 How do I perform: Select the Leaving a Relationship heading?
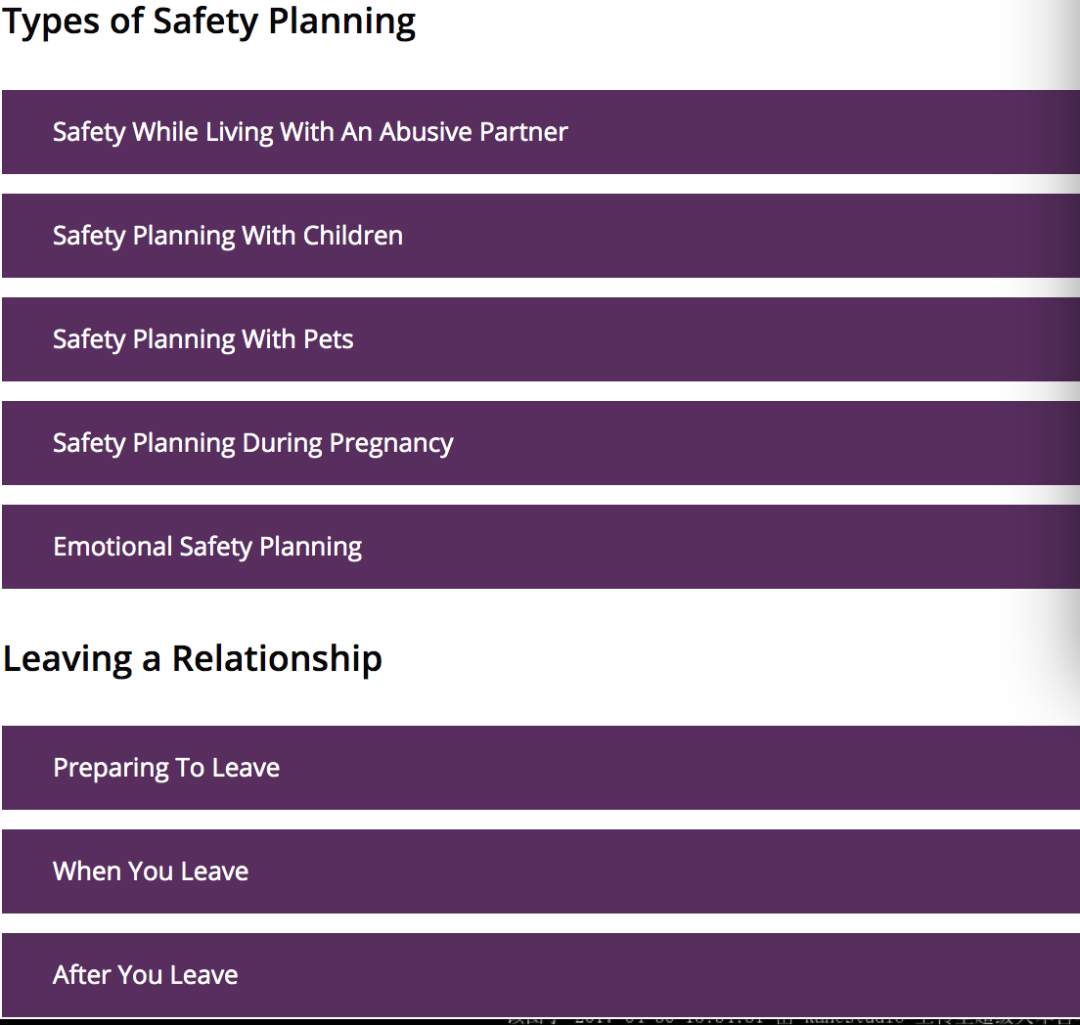pyautogui.click(x=193, y=659)
